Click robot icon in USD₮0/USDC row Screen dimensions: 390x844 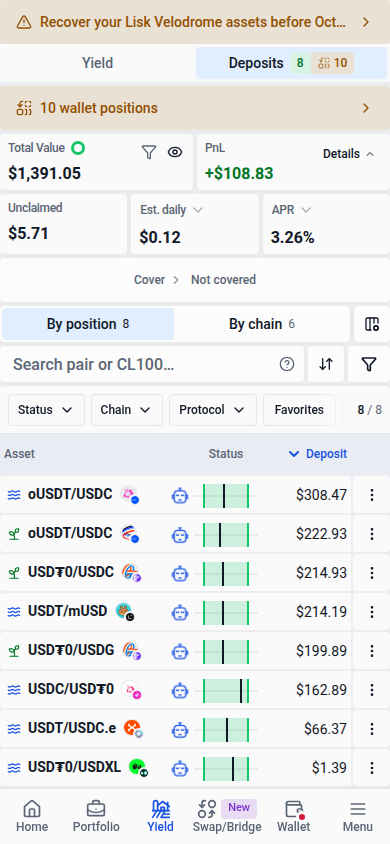[180, 573]
